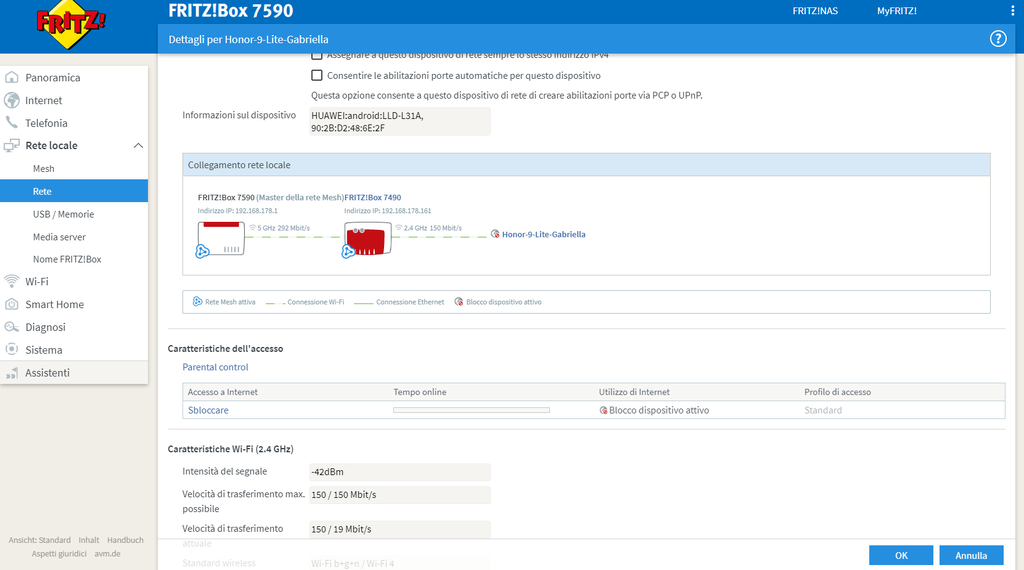Viewport: 1024px width, 570px height.
Task: Click the 150 / 19 Mbit/s field
Action: coord(400,530)
